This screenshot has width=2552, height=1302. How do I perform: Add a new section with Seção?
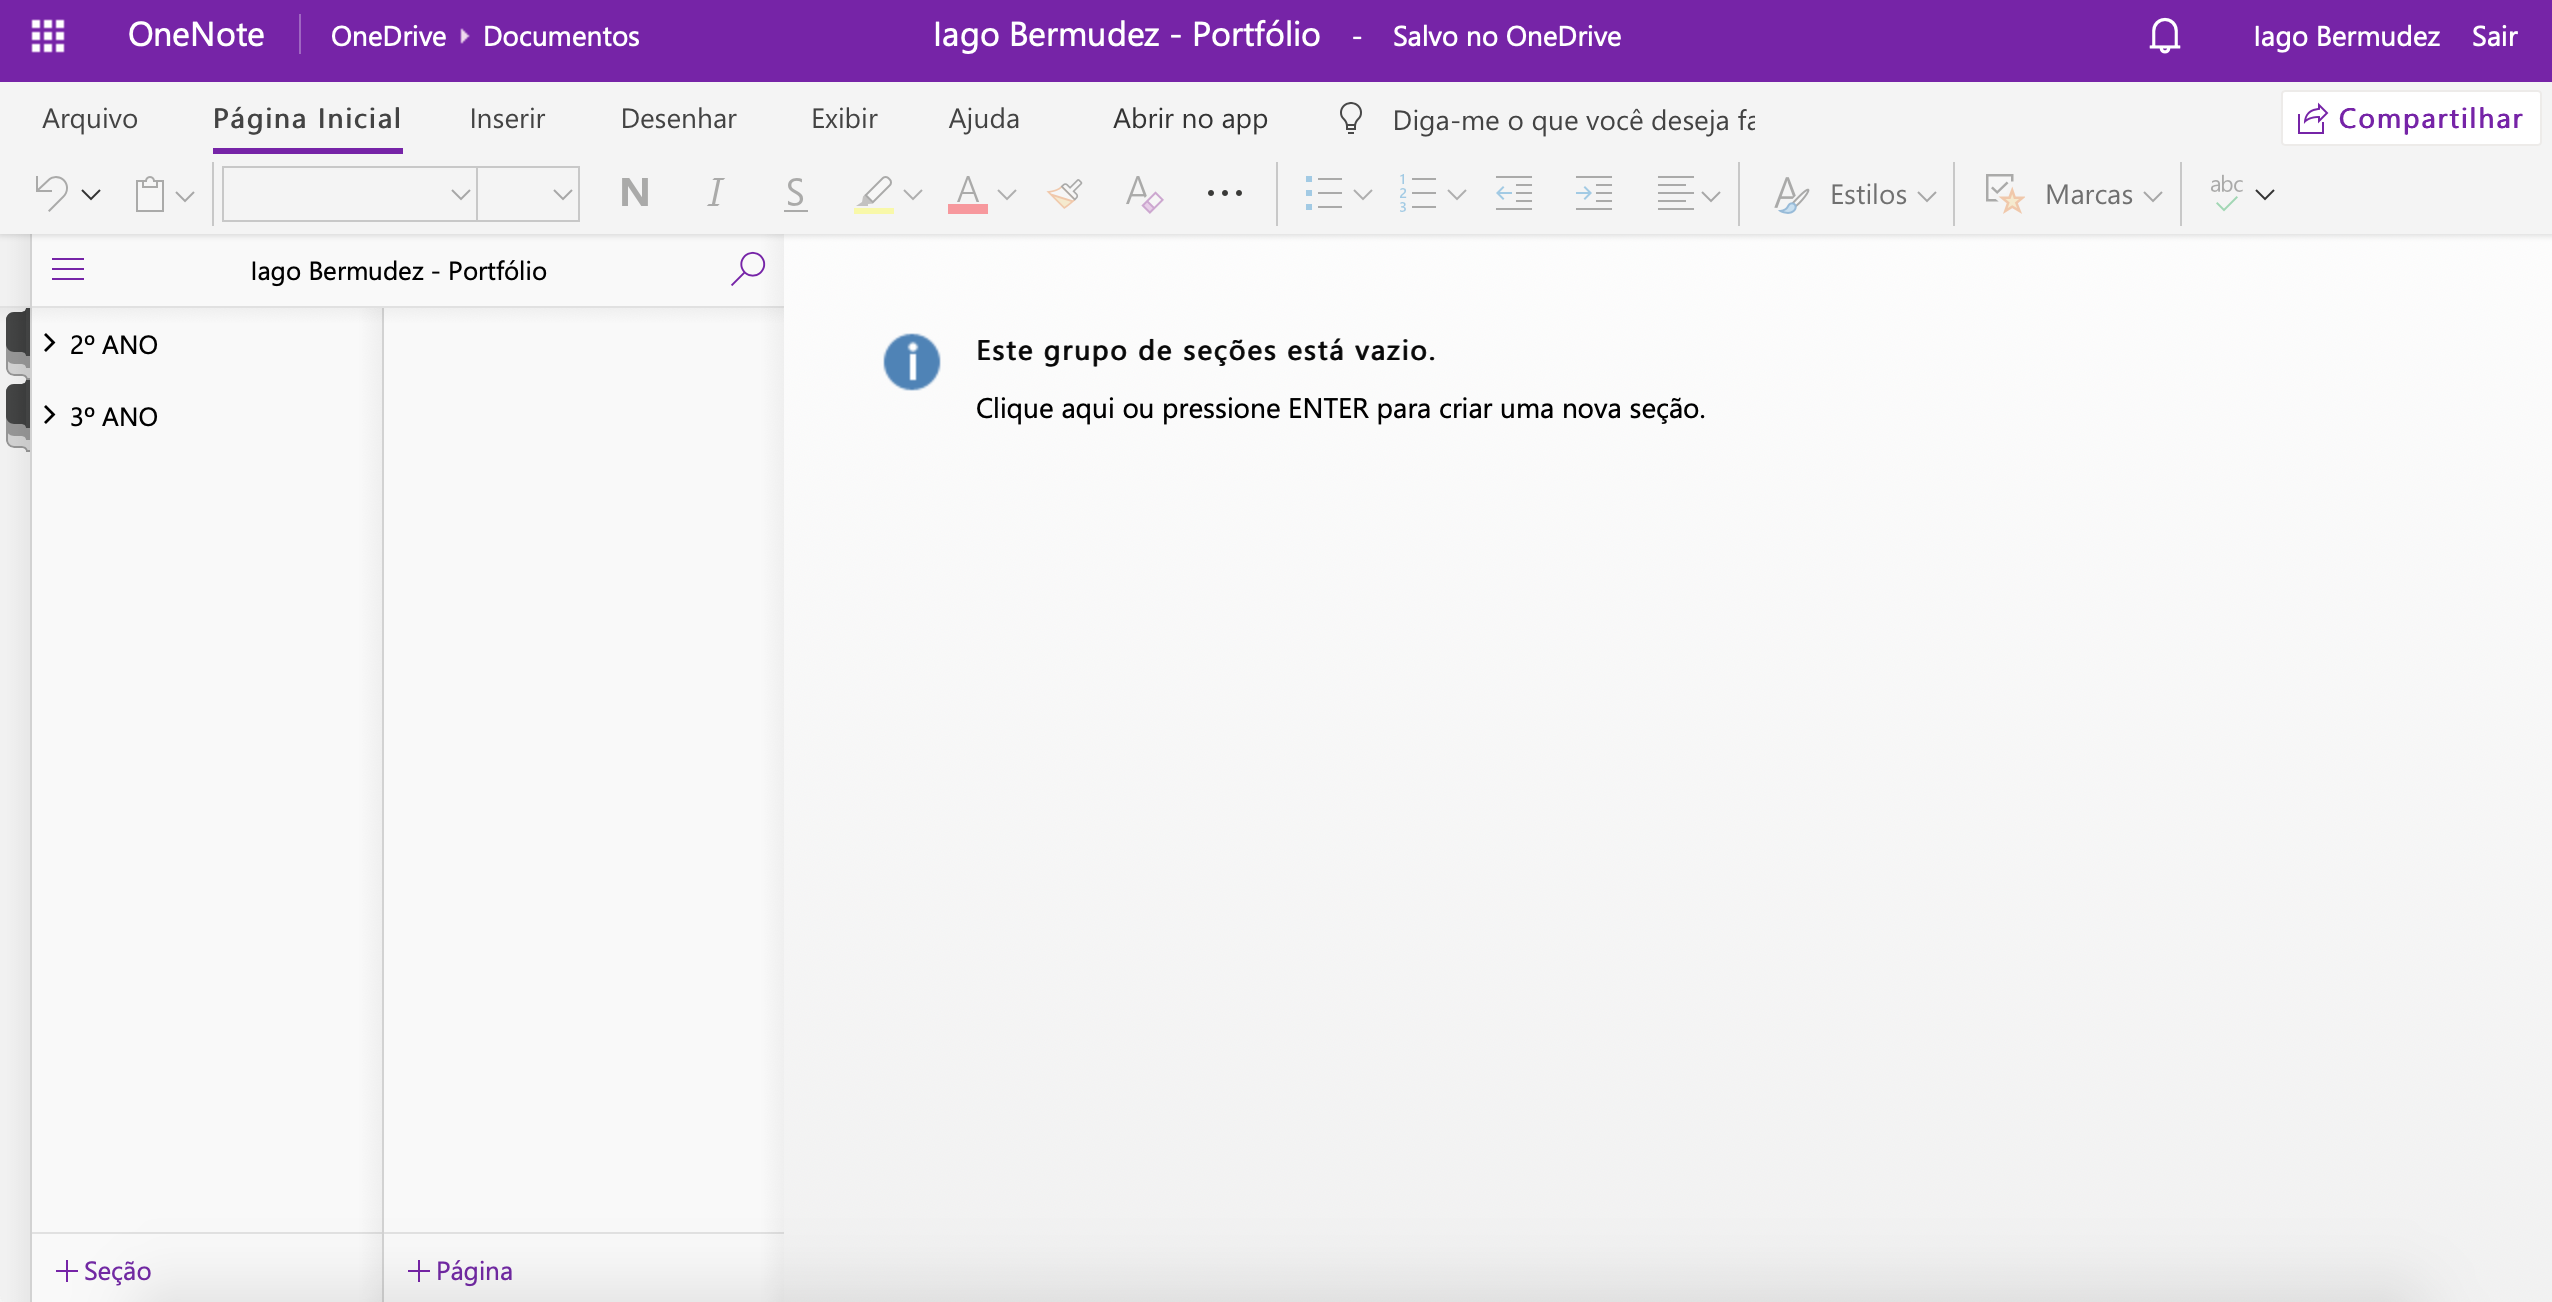pos(104,1271)
